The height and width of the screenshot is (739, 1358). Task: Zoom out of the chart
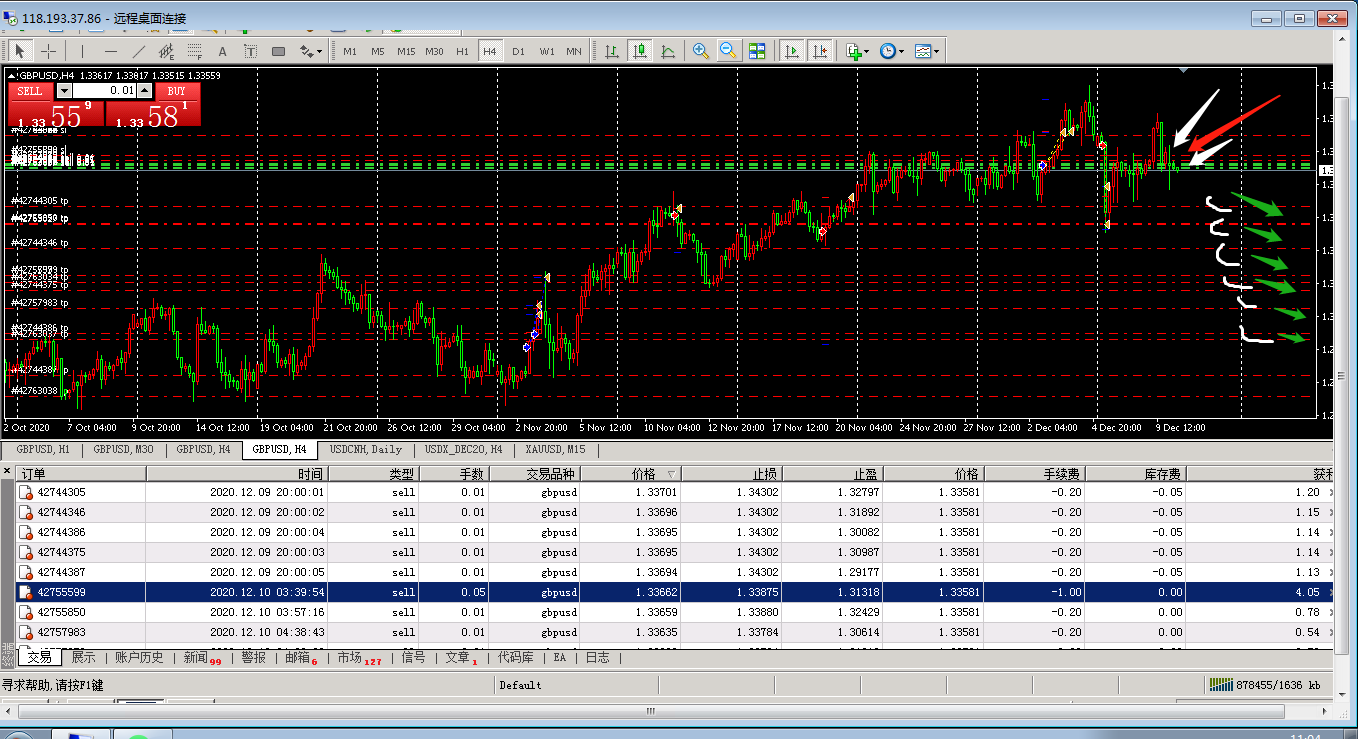pos(728,51)
